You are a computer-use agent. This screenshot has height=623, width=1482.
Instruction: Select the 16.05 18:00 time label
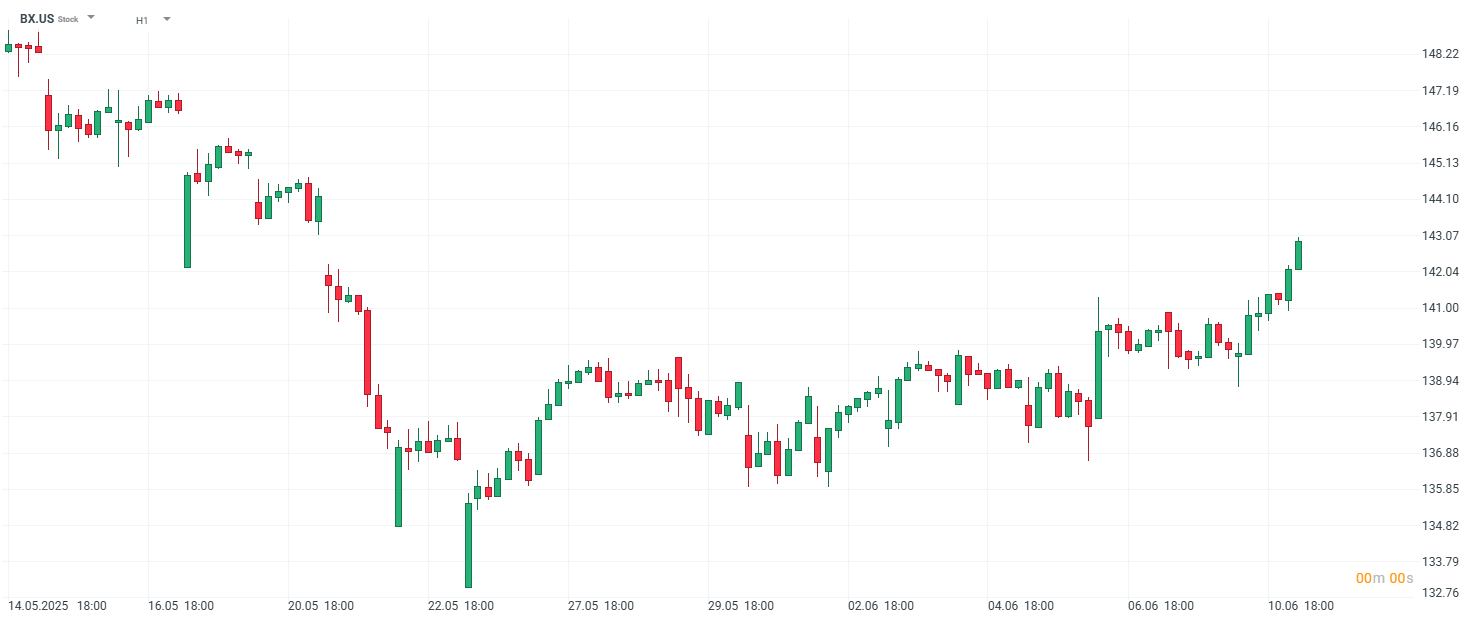[181, 606]
